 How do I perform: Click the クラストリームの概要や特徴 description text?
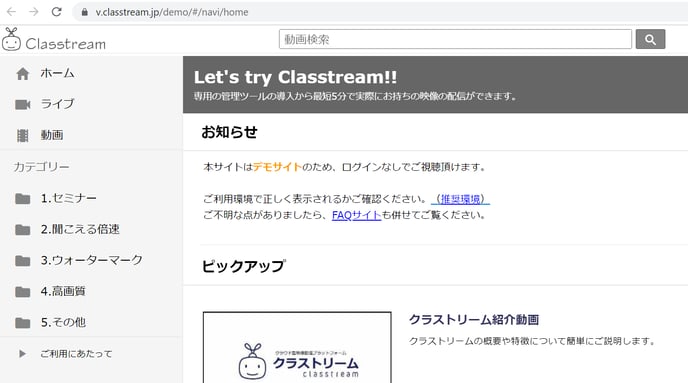coord(532,341)
